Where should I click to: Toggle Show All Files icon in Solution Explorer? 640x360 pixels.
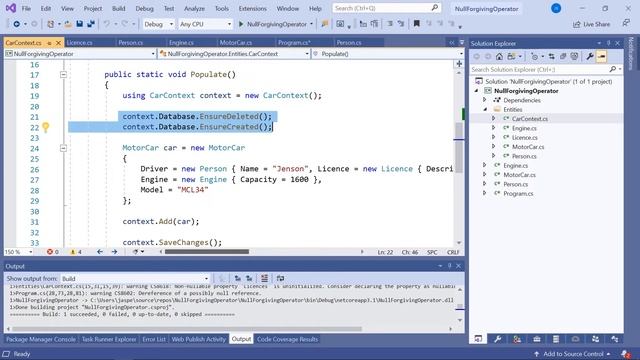[574, 56]
